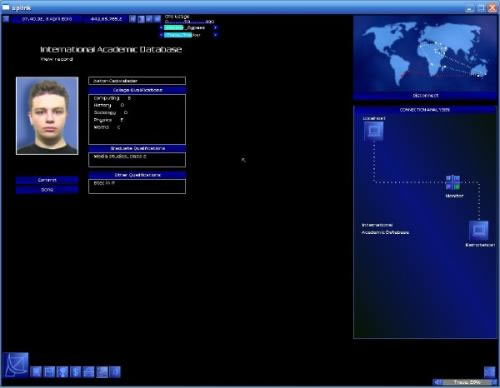Click the person's photo thumbnail
500x388 pixels.
[47, 116]
